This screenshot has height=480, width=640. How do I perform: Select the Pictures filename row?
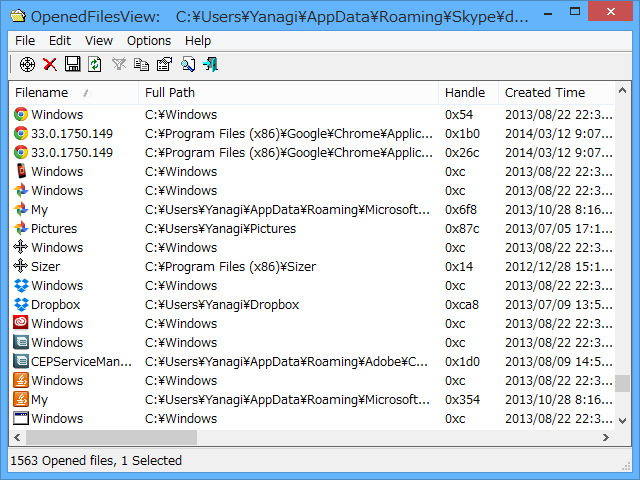click(x=54, y=229)
